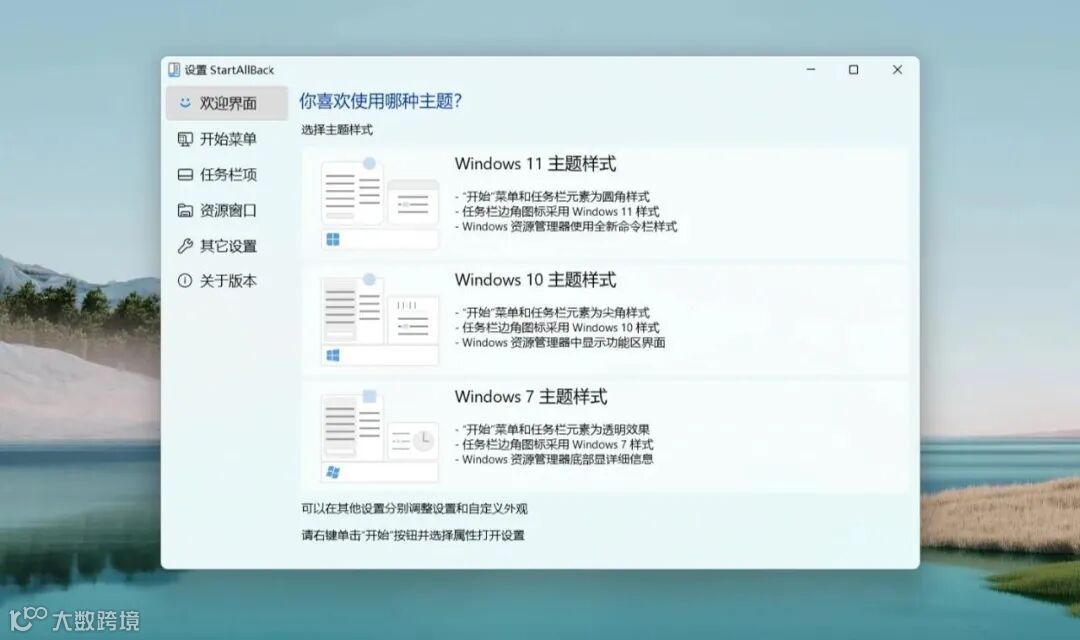The width and height of the screenshot is (1080, 640).
Task: Click the hint 请右键单击"开始"按钮并选择属性打开设置
Action: [413, 535]
